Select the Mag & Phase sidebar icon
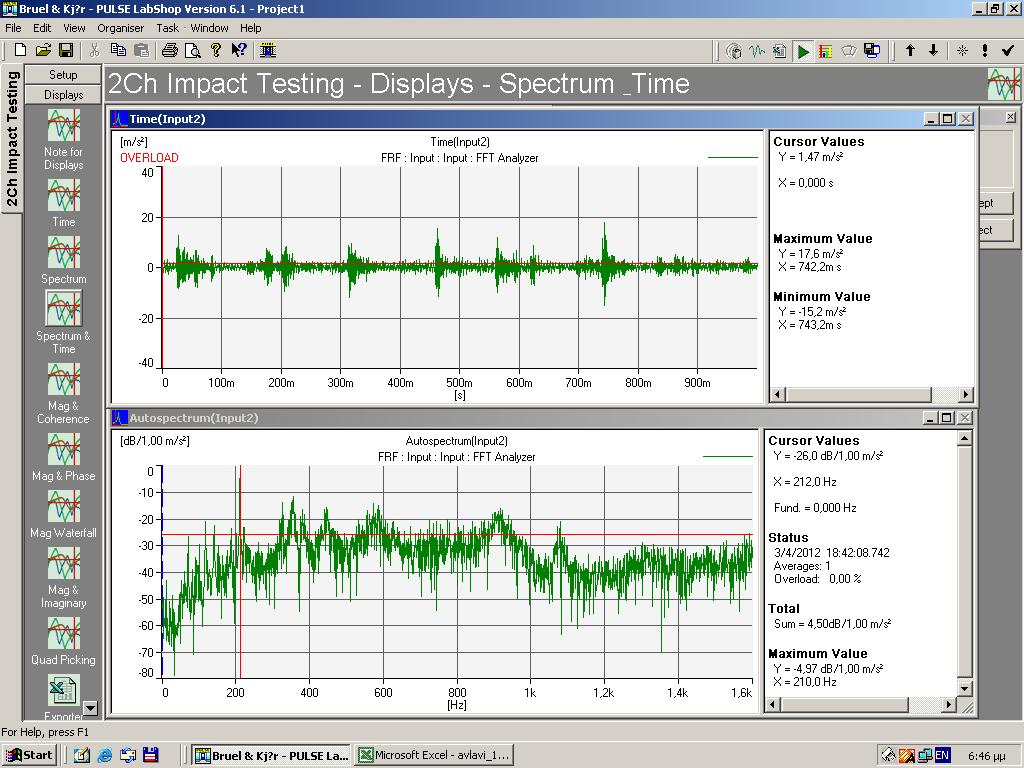 point(63,449)
